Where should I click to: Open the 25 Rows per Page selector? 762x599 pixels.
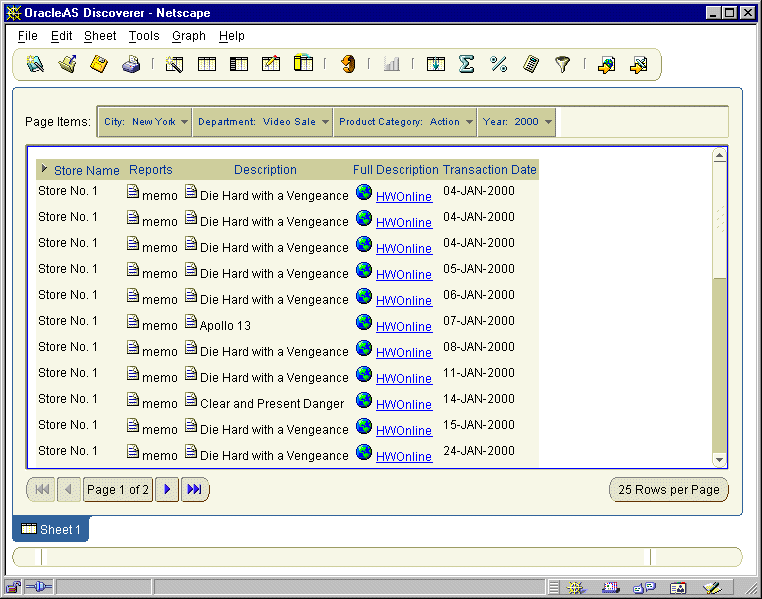[x=669, y=490]
